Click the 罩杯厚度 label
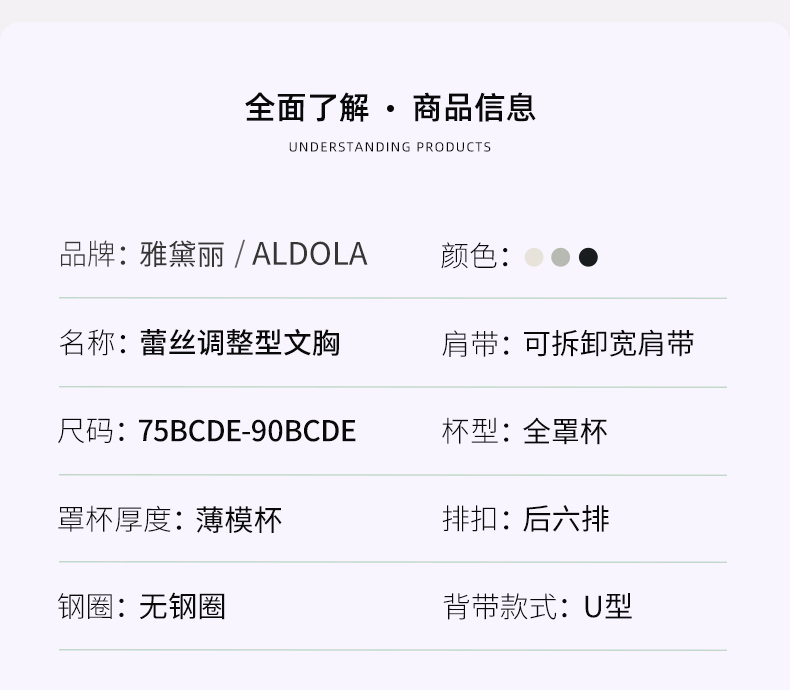 click(114, 519)
